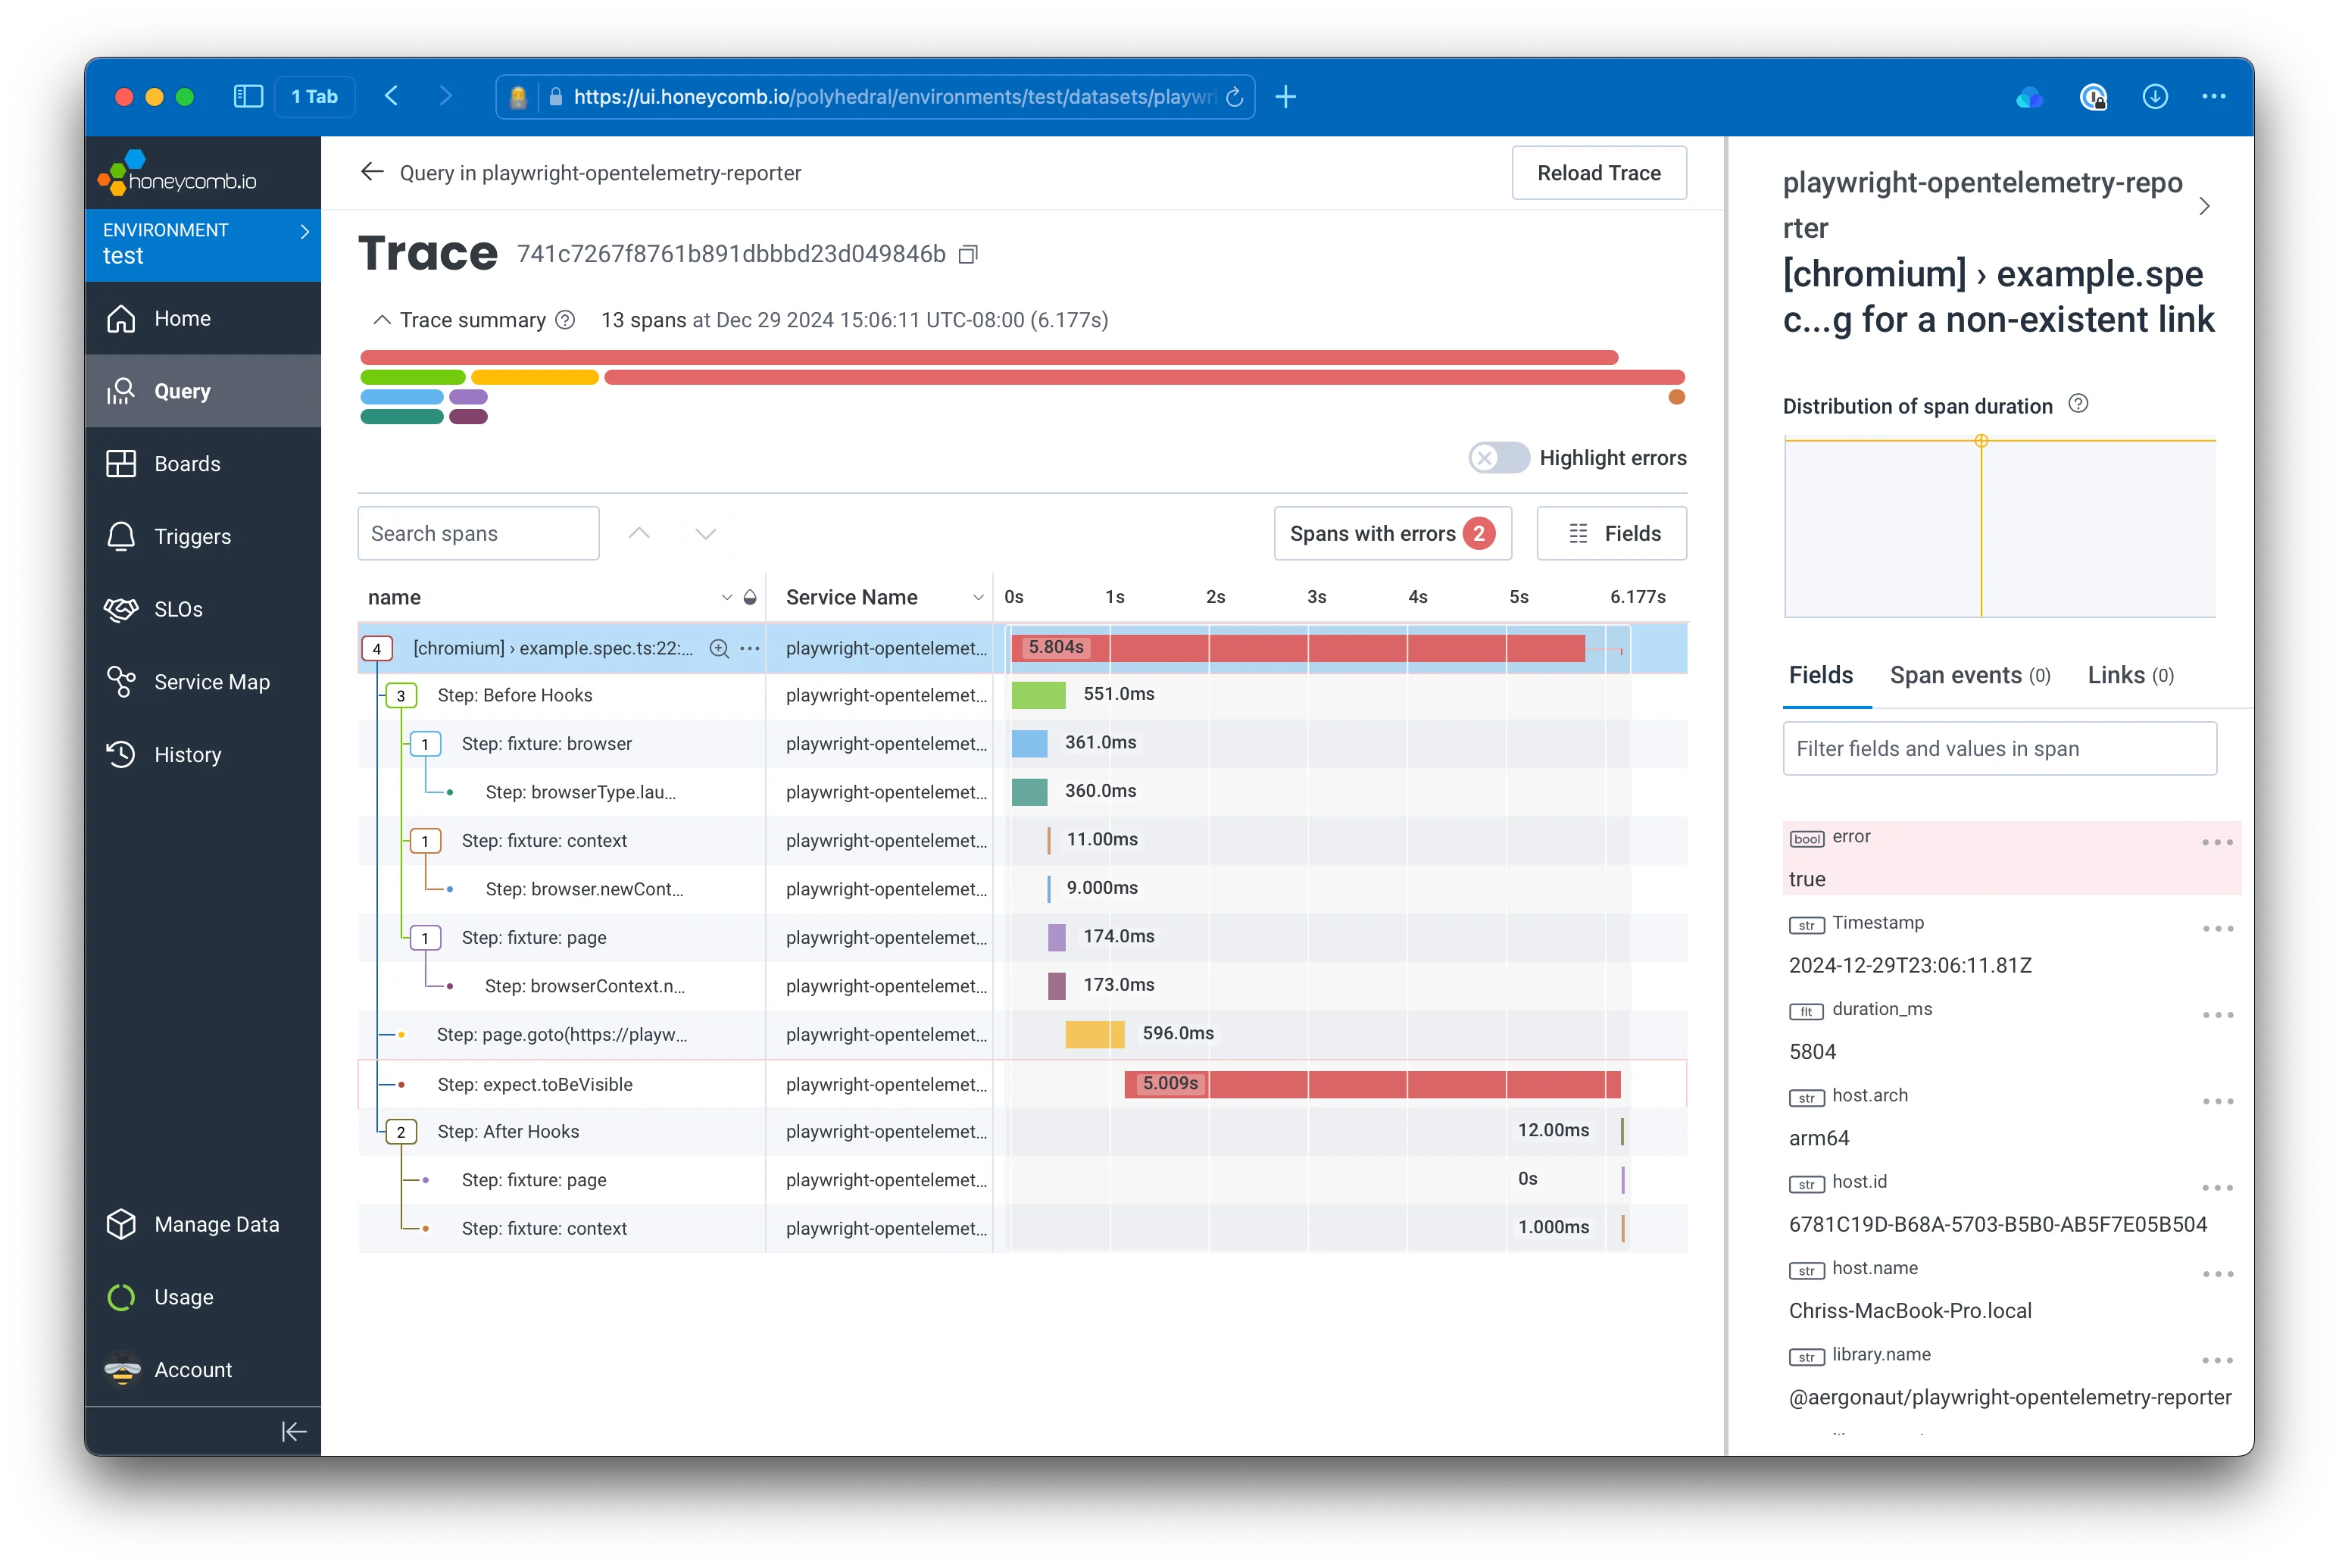Open the three-dot menu on chromium span row
The height and width of the screenshot is (1568, 2339).
(750, 648)
